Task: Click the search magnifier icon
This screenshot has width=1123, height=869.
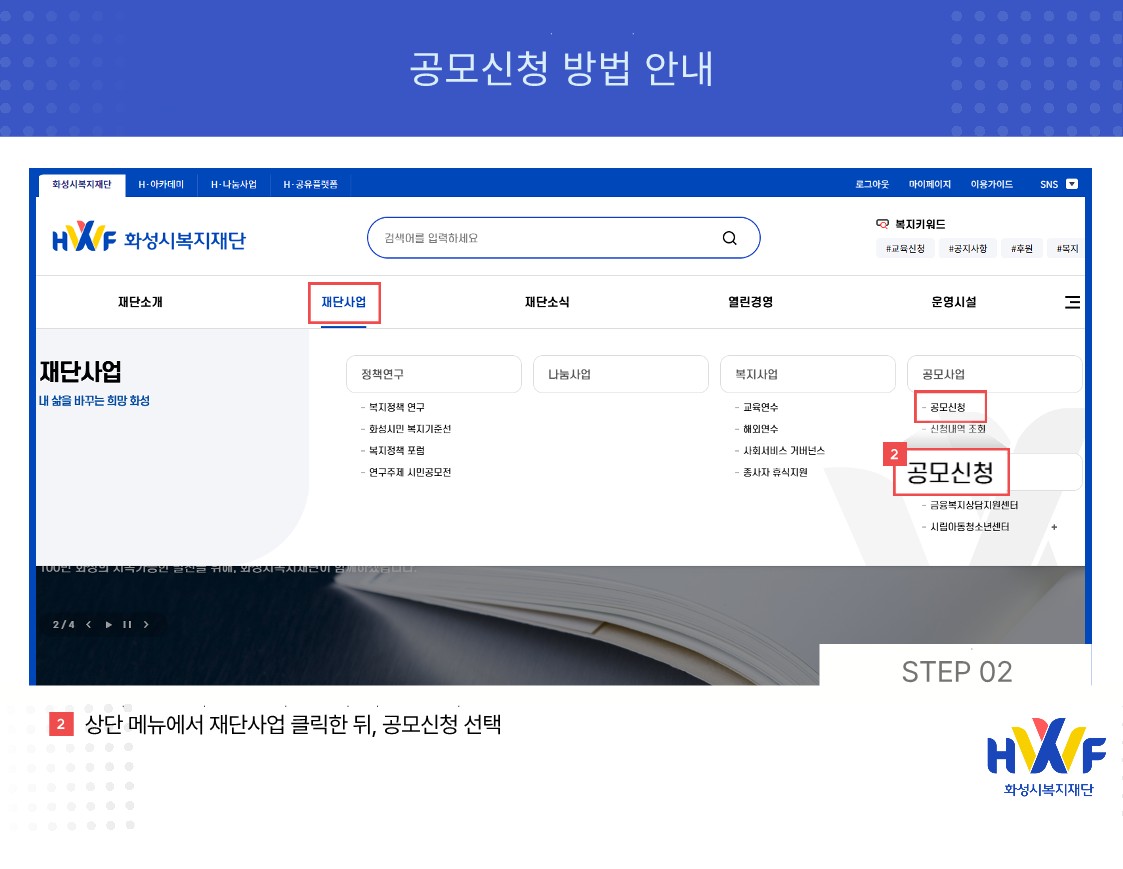Action: coord(730,237)
